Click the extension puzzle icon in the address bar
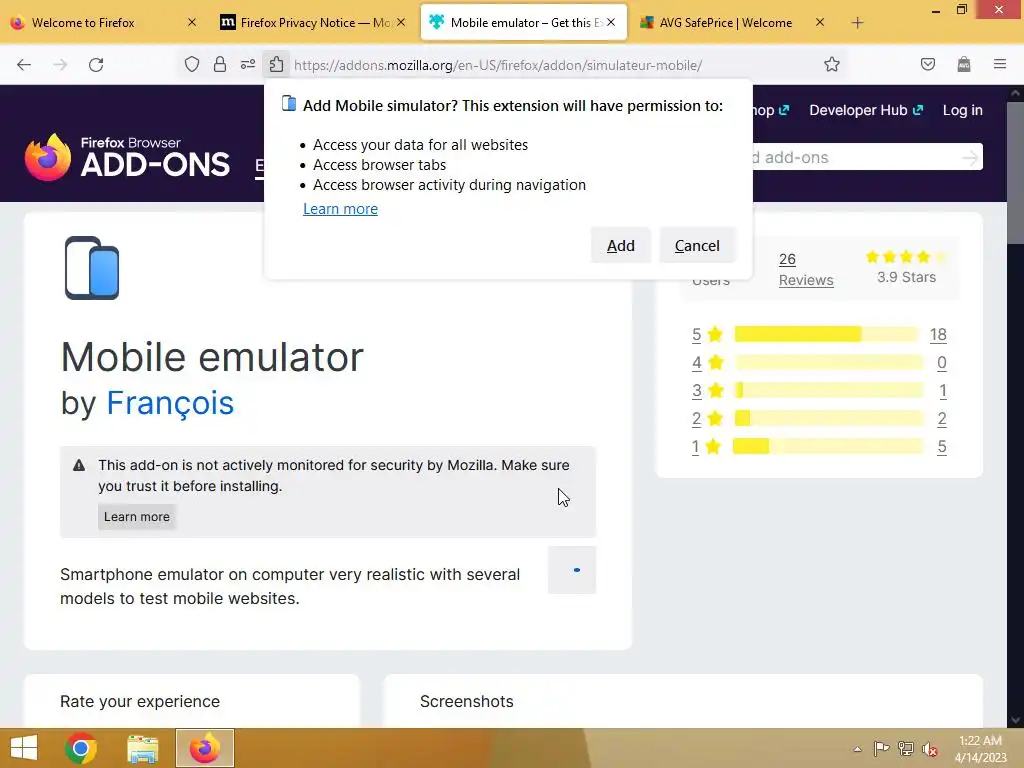 [x=276, y=65]
